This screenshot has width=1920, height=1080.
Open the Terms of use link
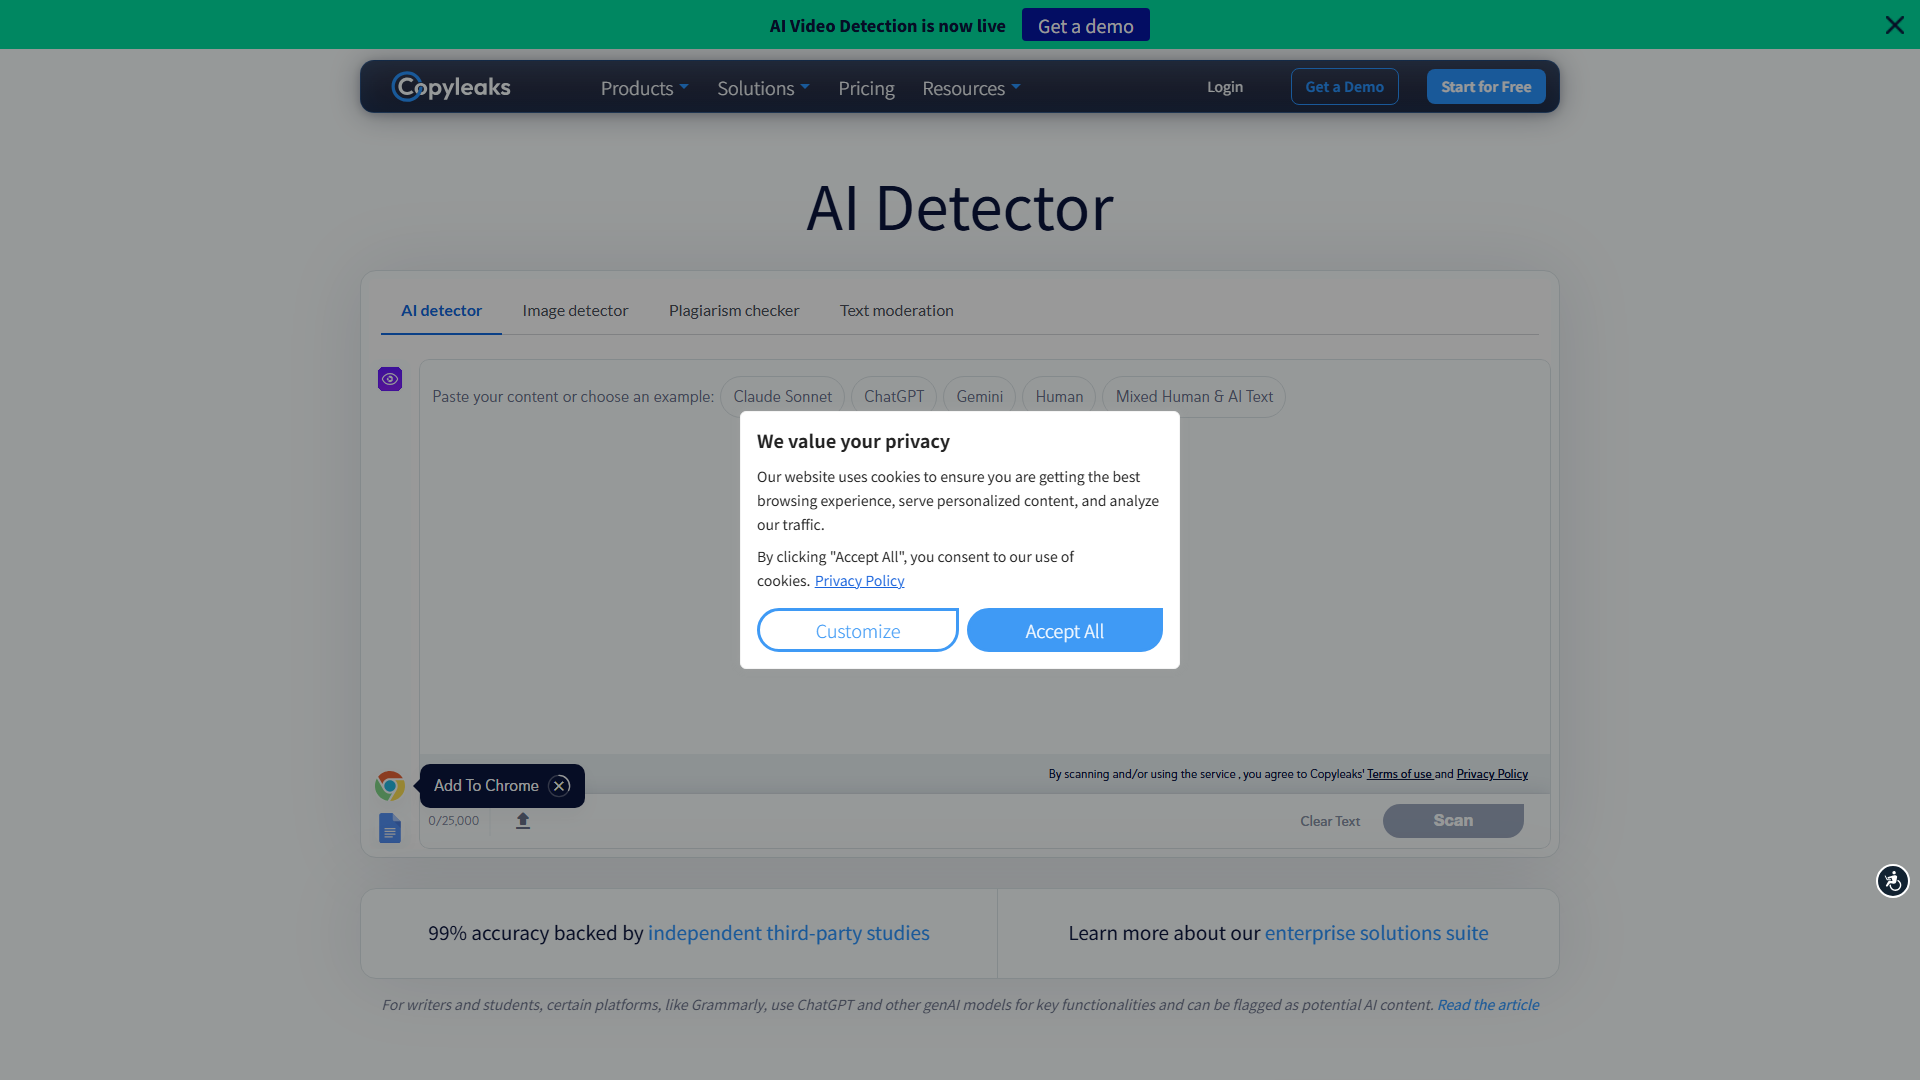[1399, 774]
